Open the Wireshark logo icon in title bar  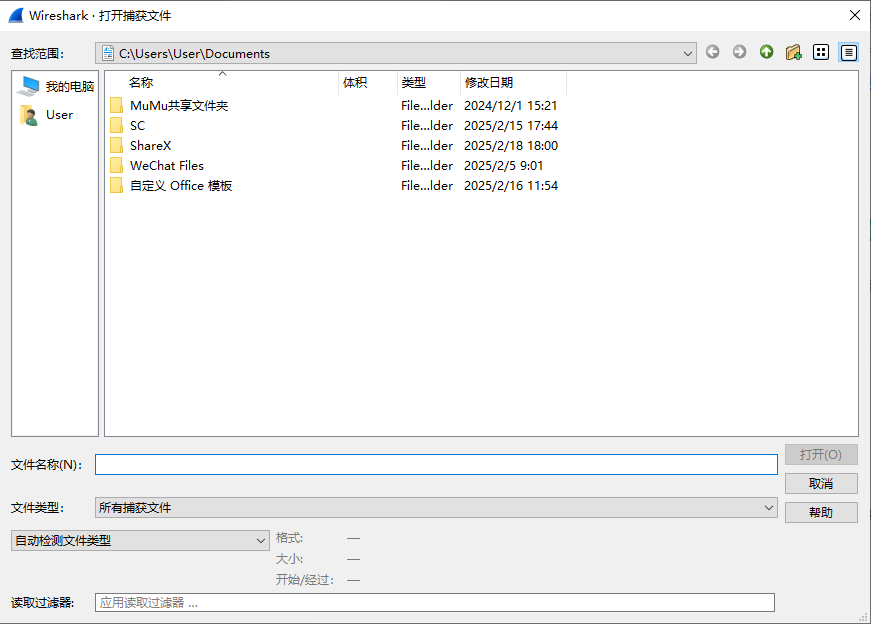click(x=13, y=15)
